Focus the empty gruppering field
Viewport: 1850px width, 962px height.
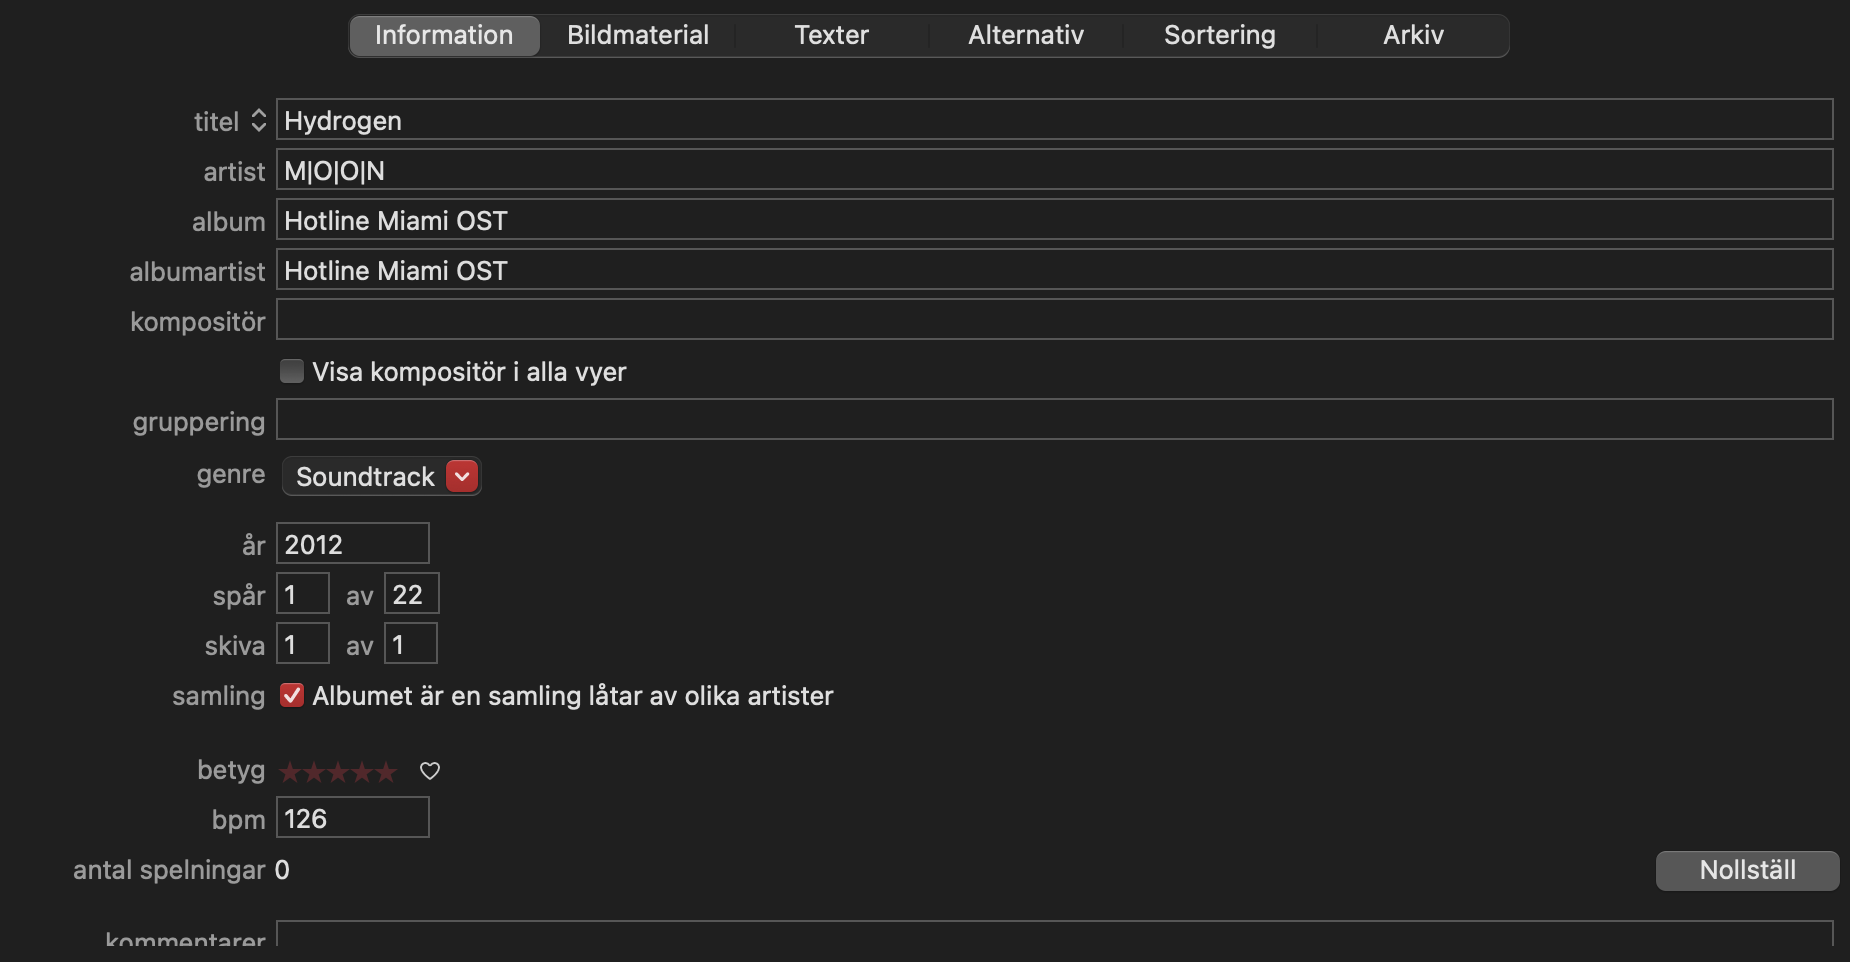click(1054, 419)
